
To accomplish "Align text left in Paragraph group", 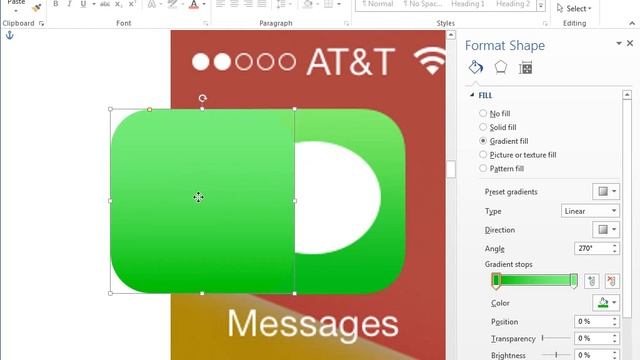I will (x=220, y=4).
